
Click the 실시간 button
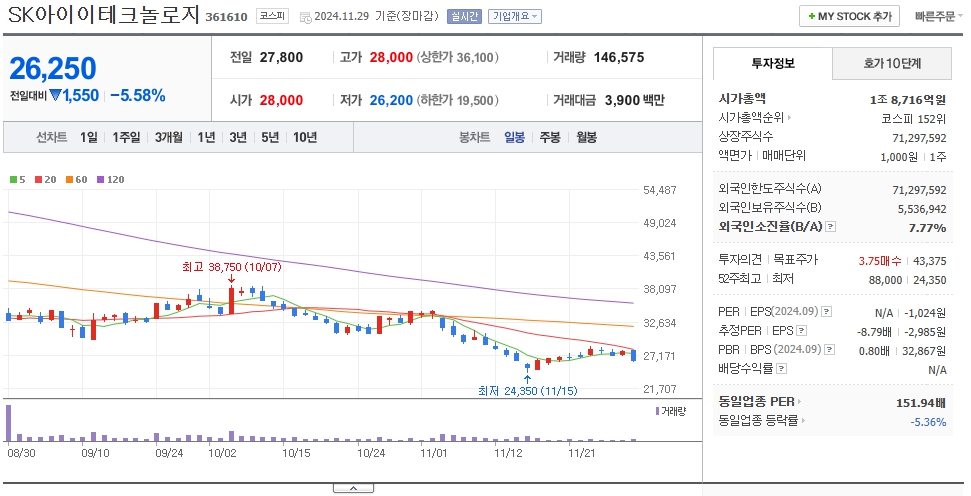(x=464, y=17)
